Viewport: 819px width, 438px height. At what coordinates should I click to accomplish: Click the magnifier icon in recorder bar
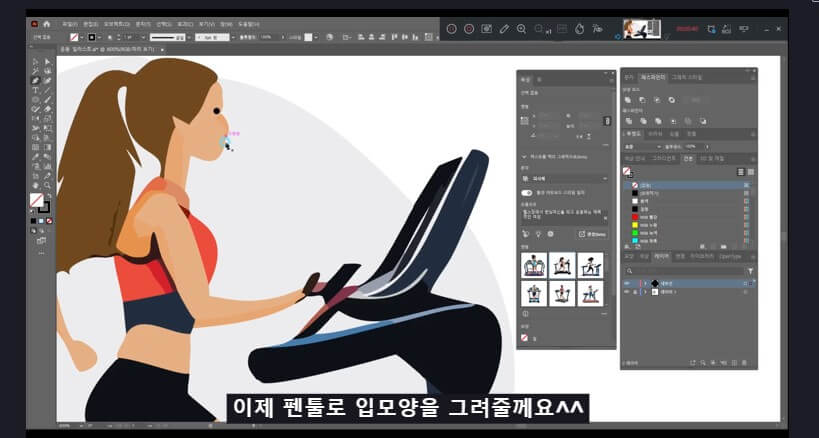[521, 29]
